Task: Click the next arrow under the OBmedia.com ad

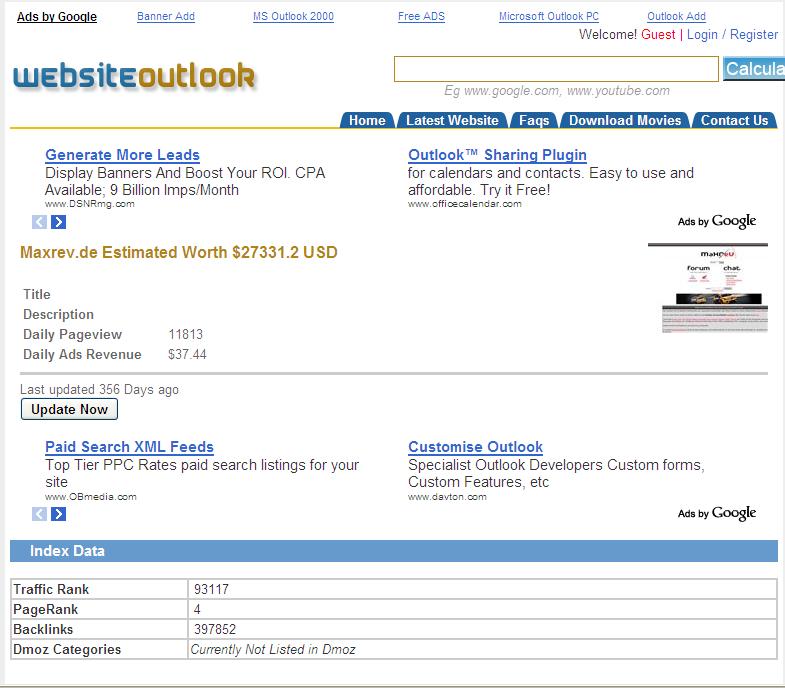Action: (x=59, y=514)
